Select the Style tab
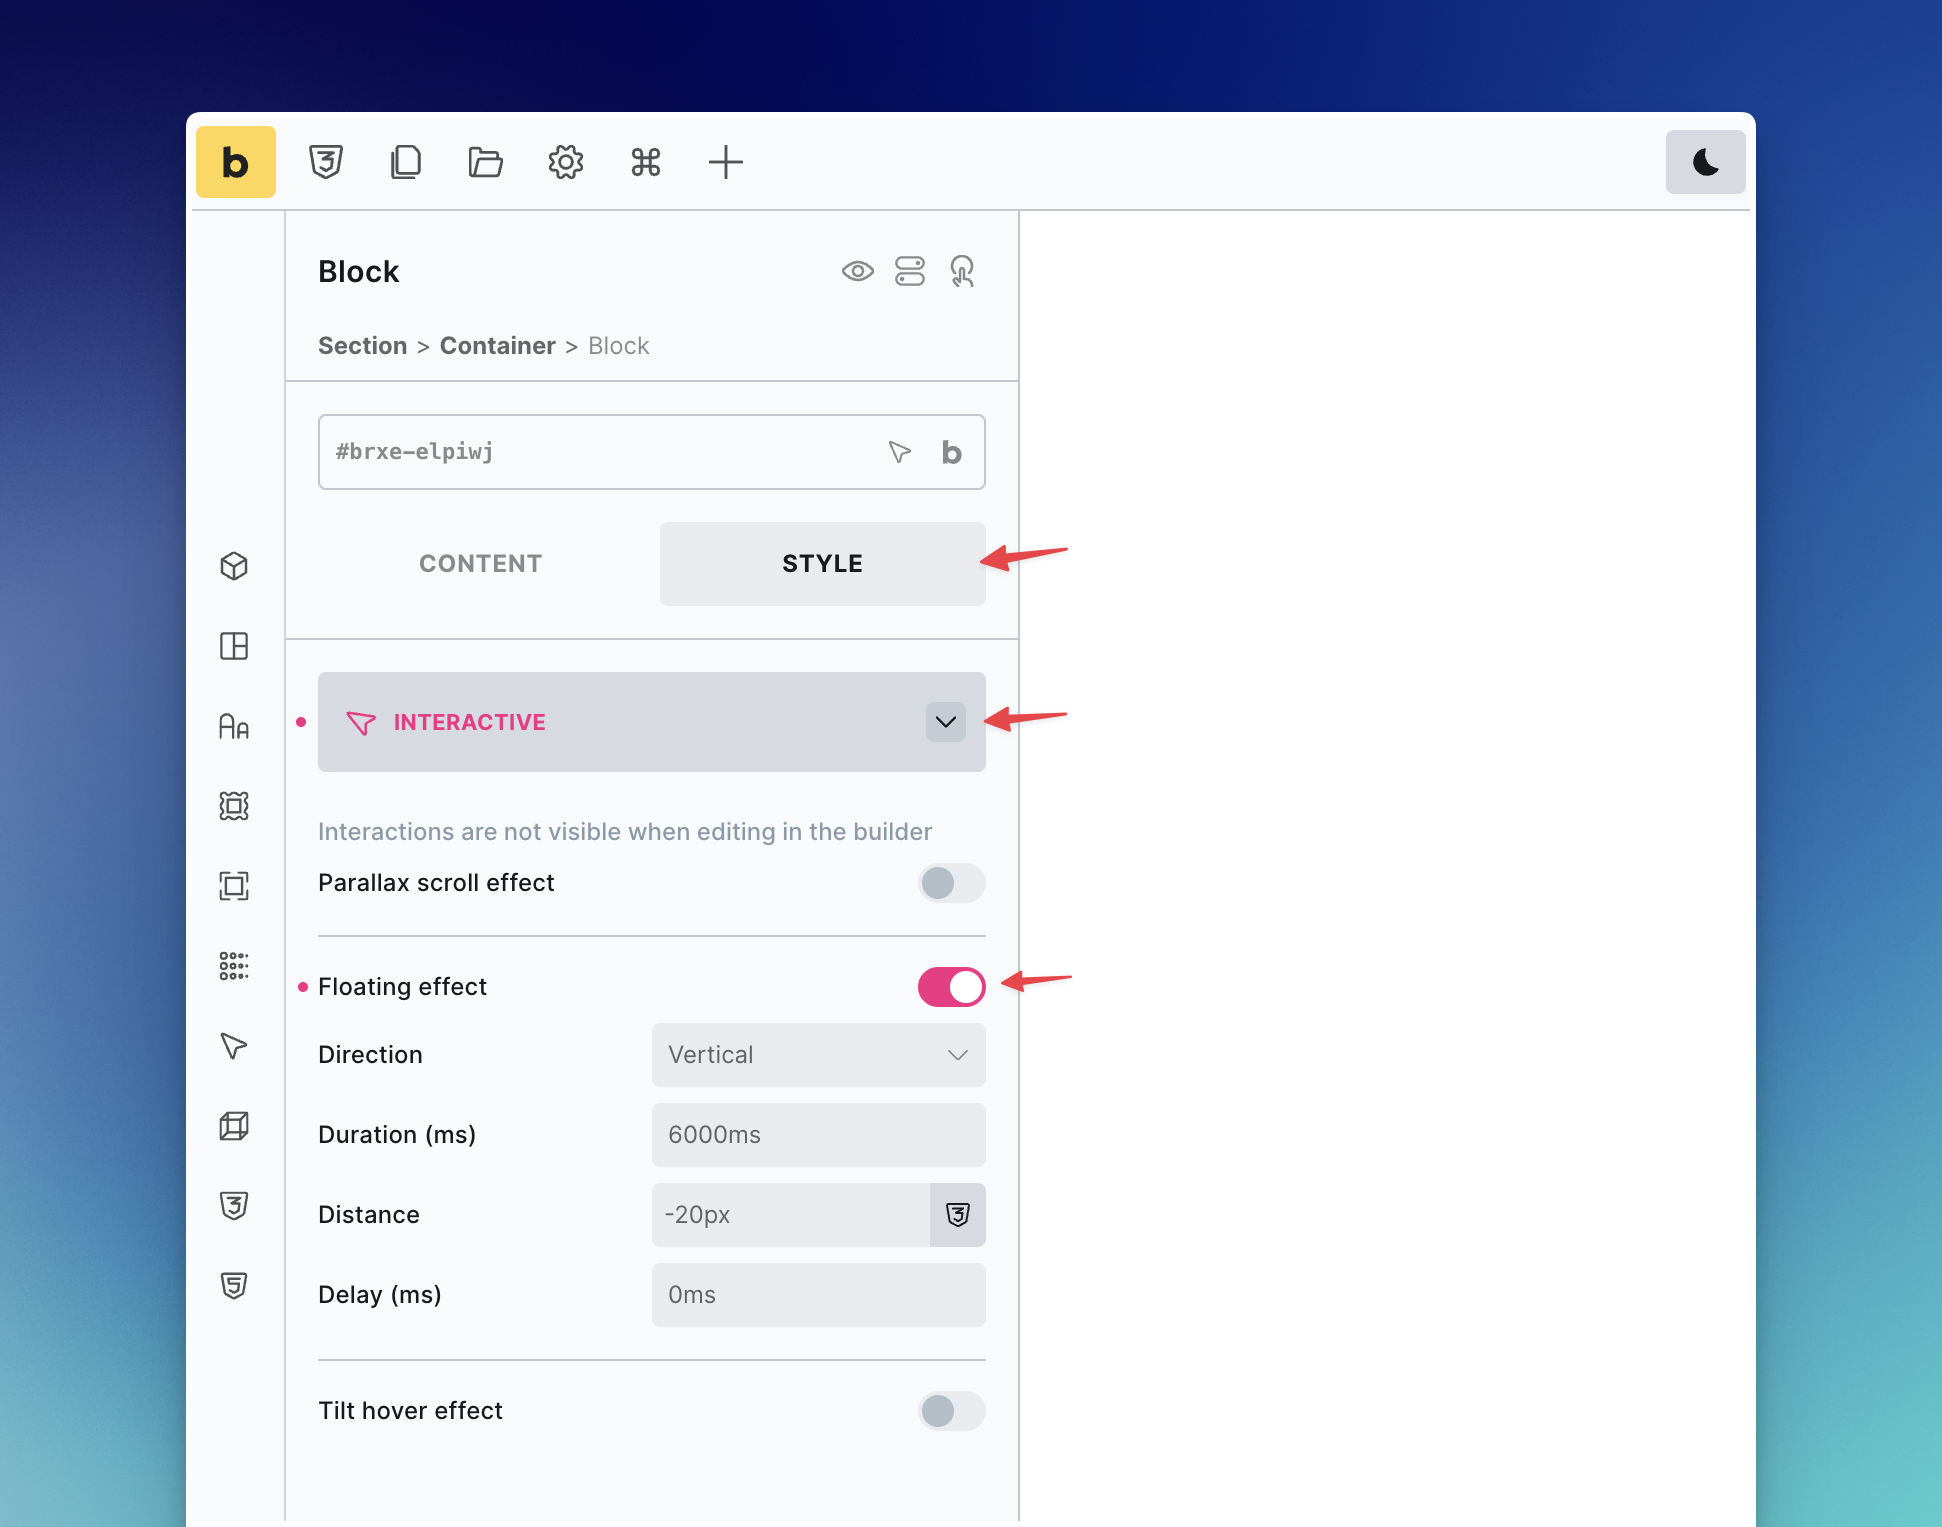 pos(822,564)
